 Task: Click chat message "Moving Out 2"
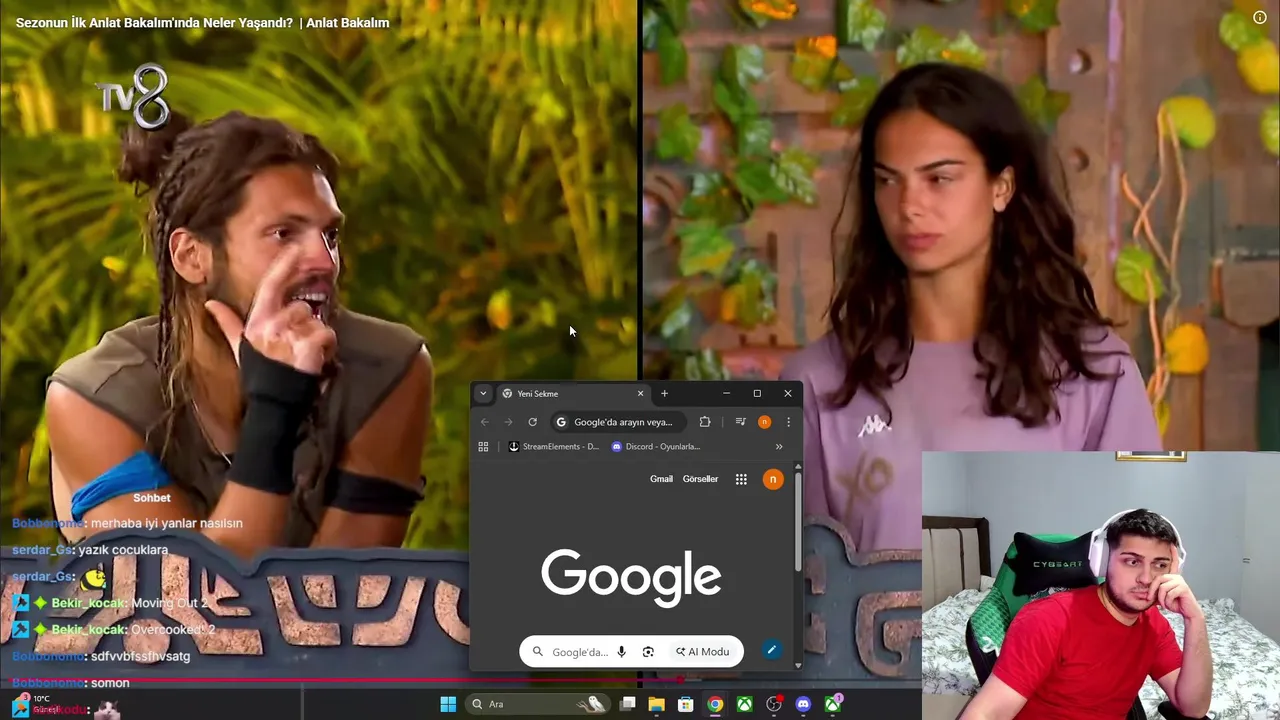pyautogui.click(x=170, y=603)
